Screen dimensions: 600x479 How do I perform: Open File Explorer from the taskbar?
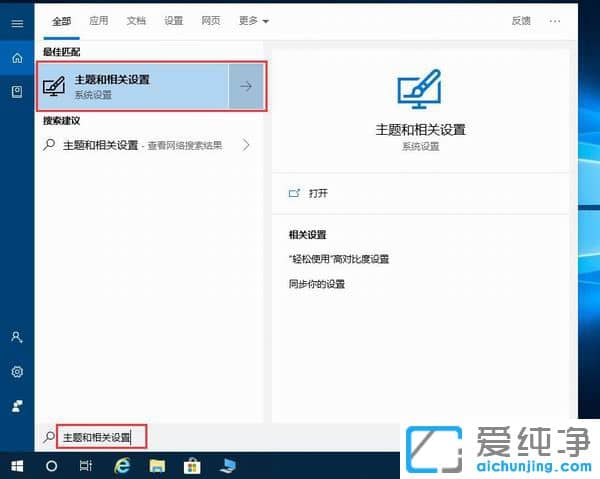point(157,466)
